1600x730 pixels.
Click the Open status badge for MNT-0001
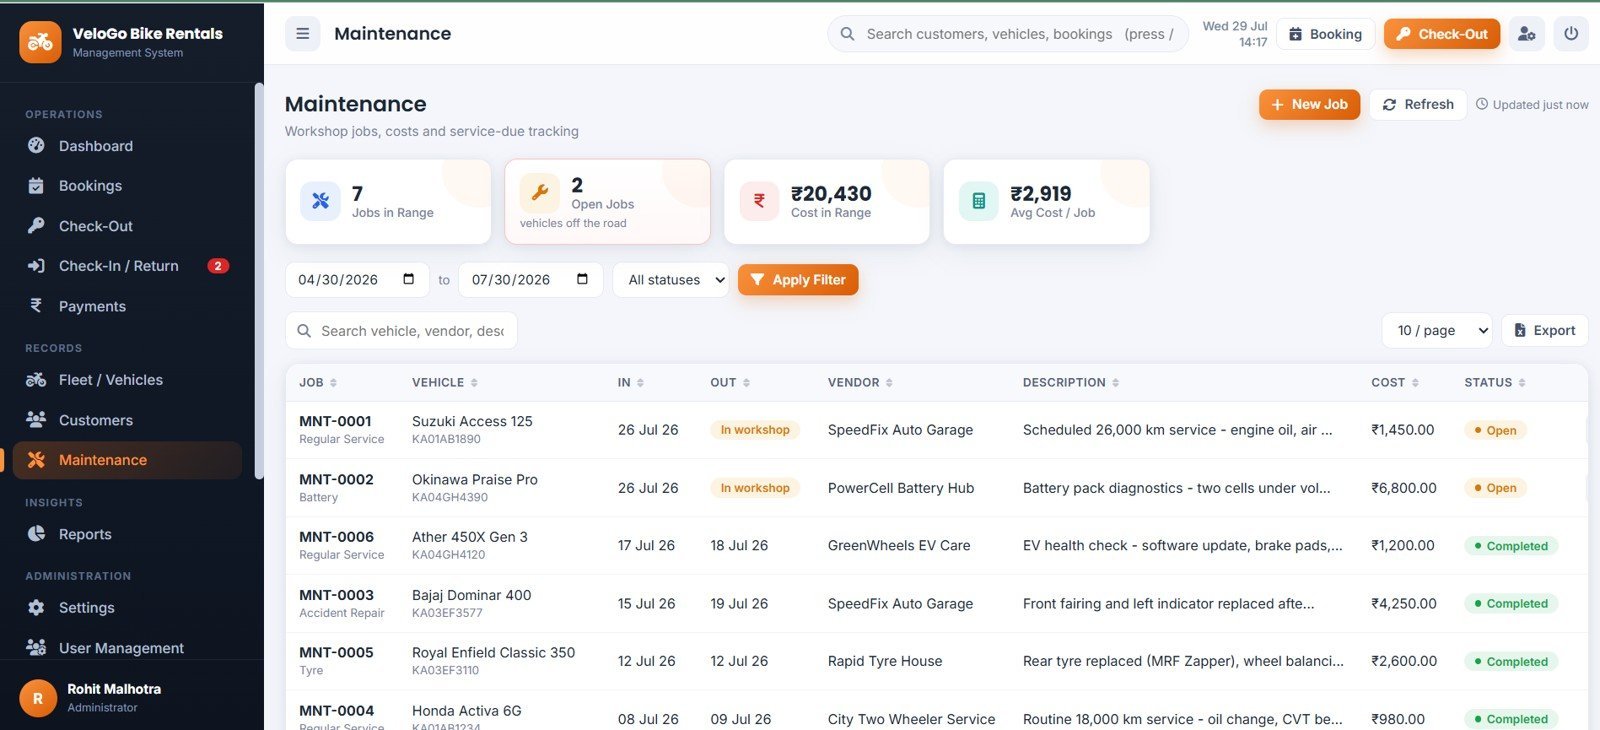pyautogui.click(x=1494, y=430)
